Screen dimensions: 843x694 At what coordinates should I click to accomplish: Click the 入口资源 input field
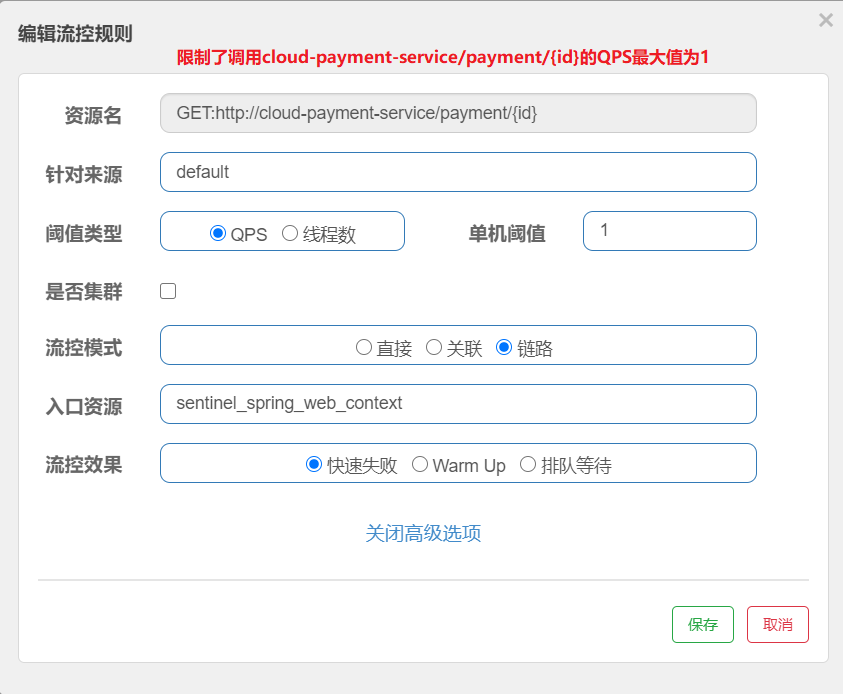pos(458,404)
